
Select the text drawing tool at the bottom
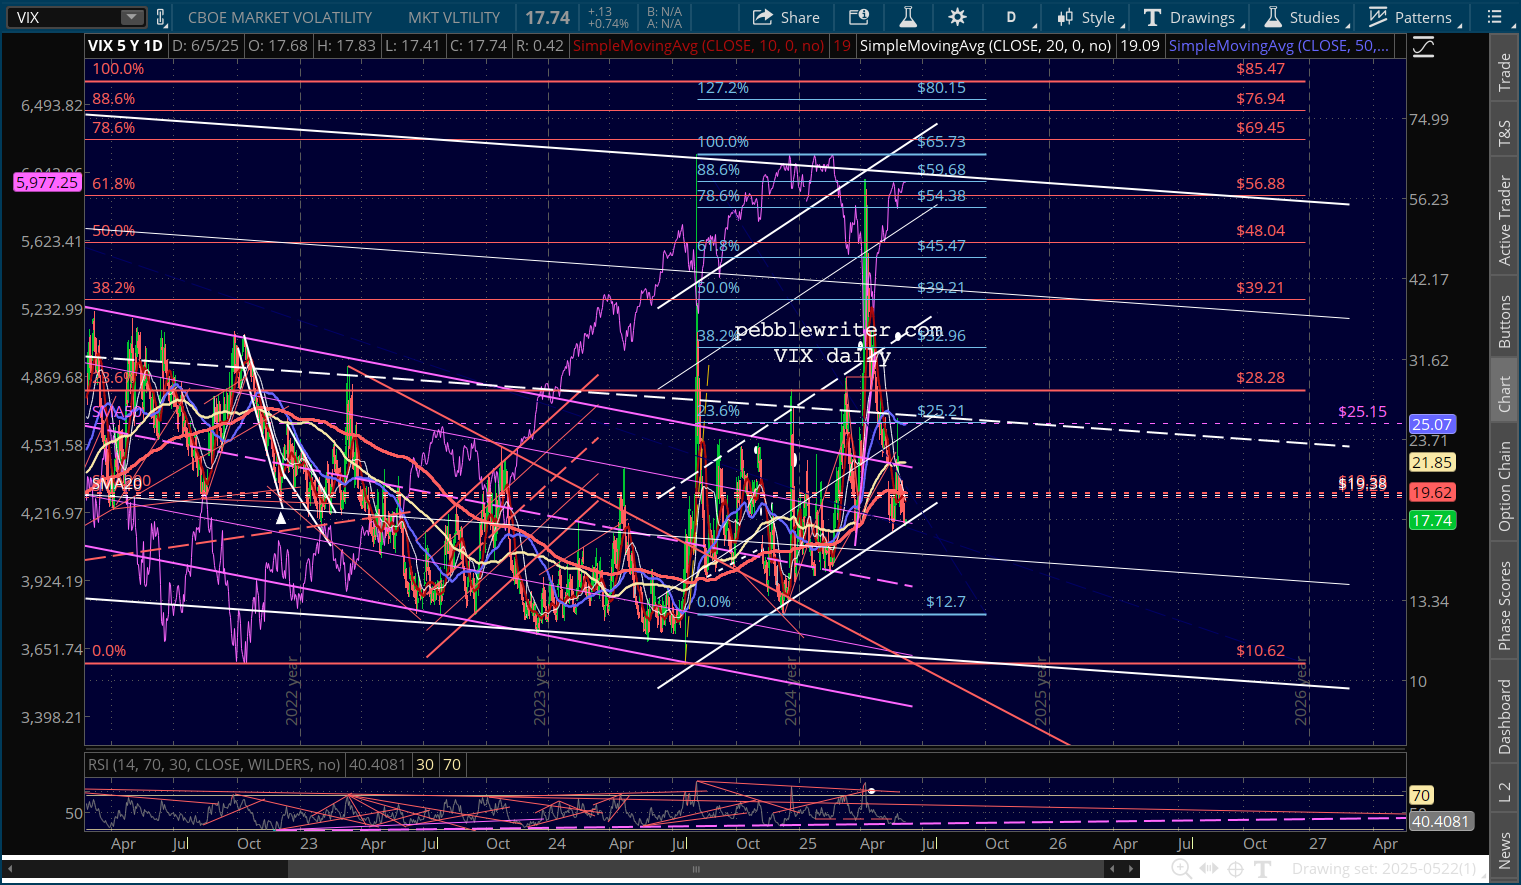1263,869
